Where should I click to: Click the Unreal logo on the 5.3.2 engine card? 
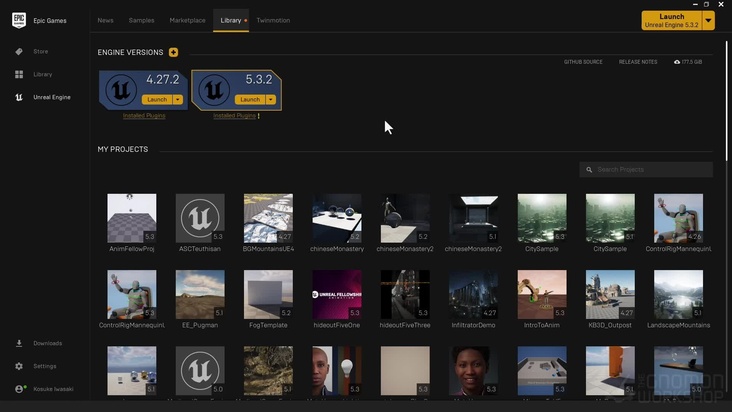tap(214, 90)
